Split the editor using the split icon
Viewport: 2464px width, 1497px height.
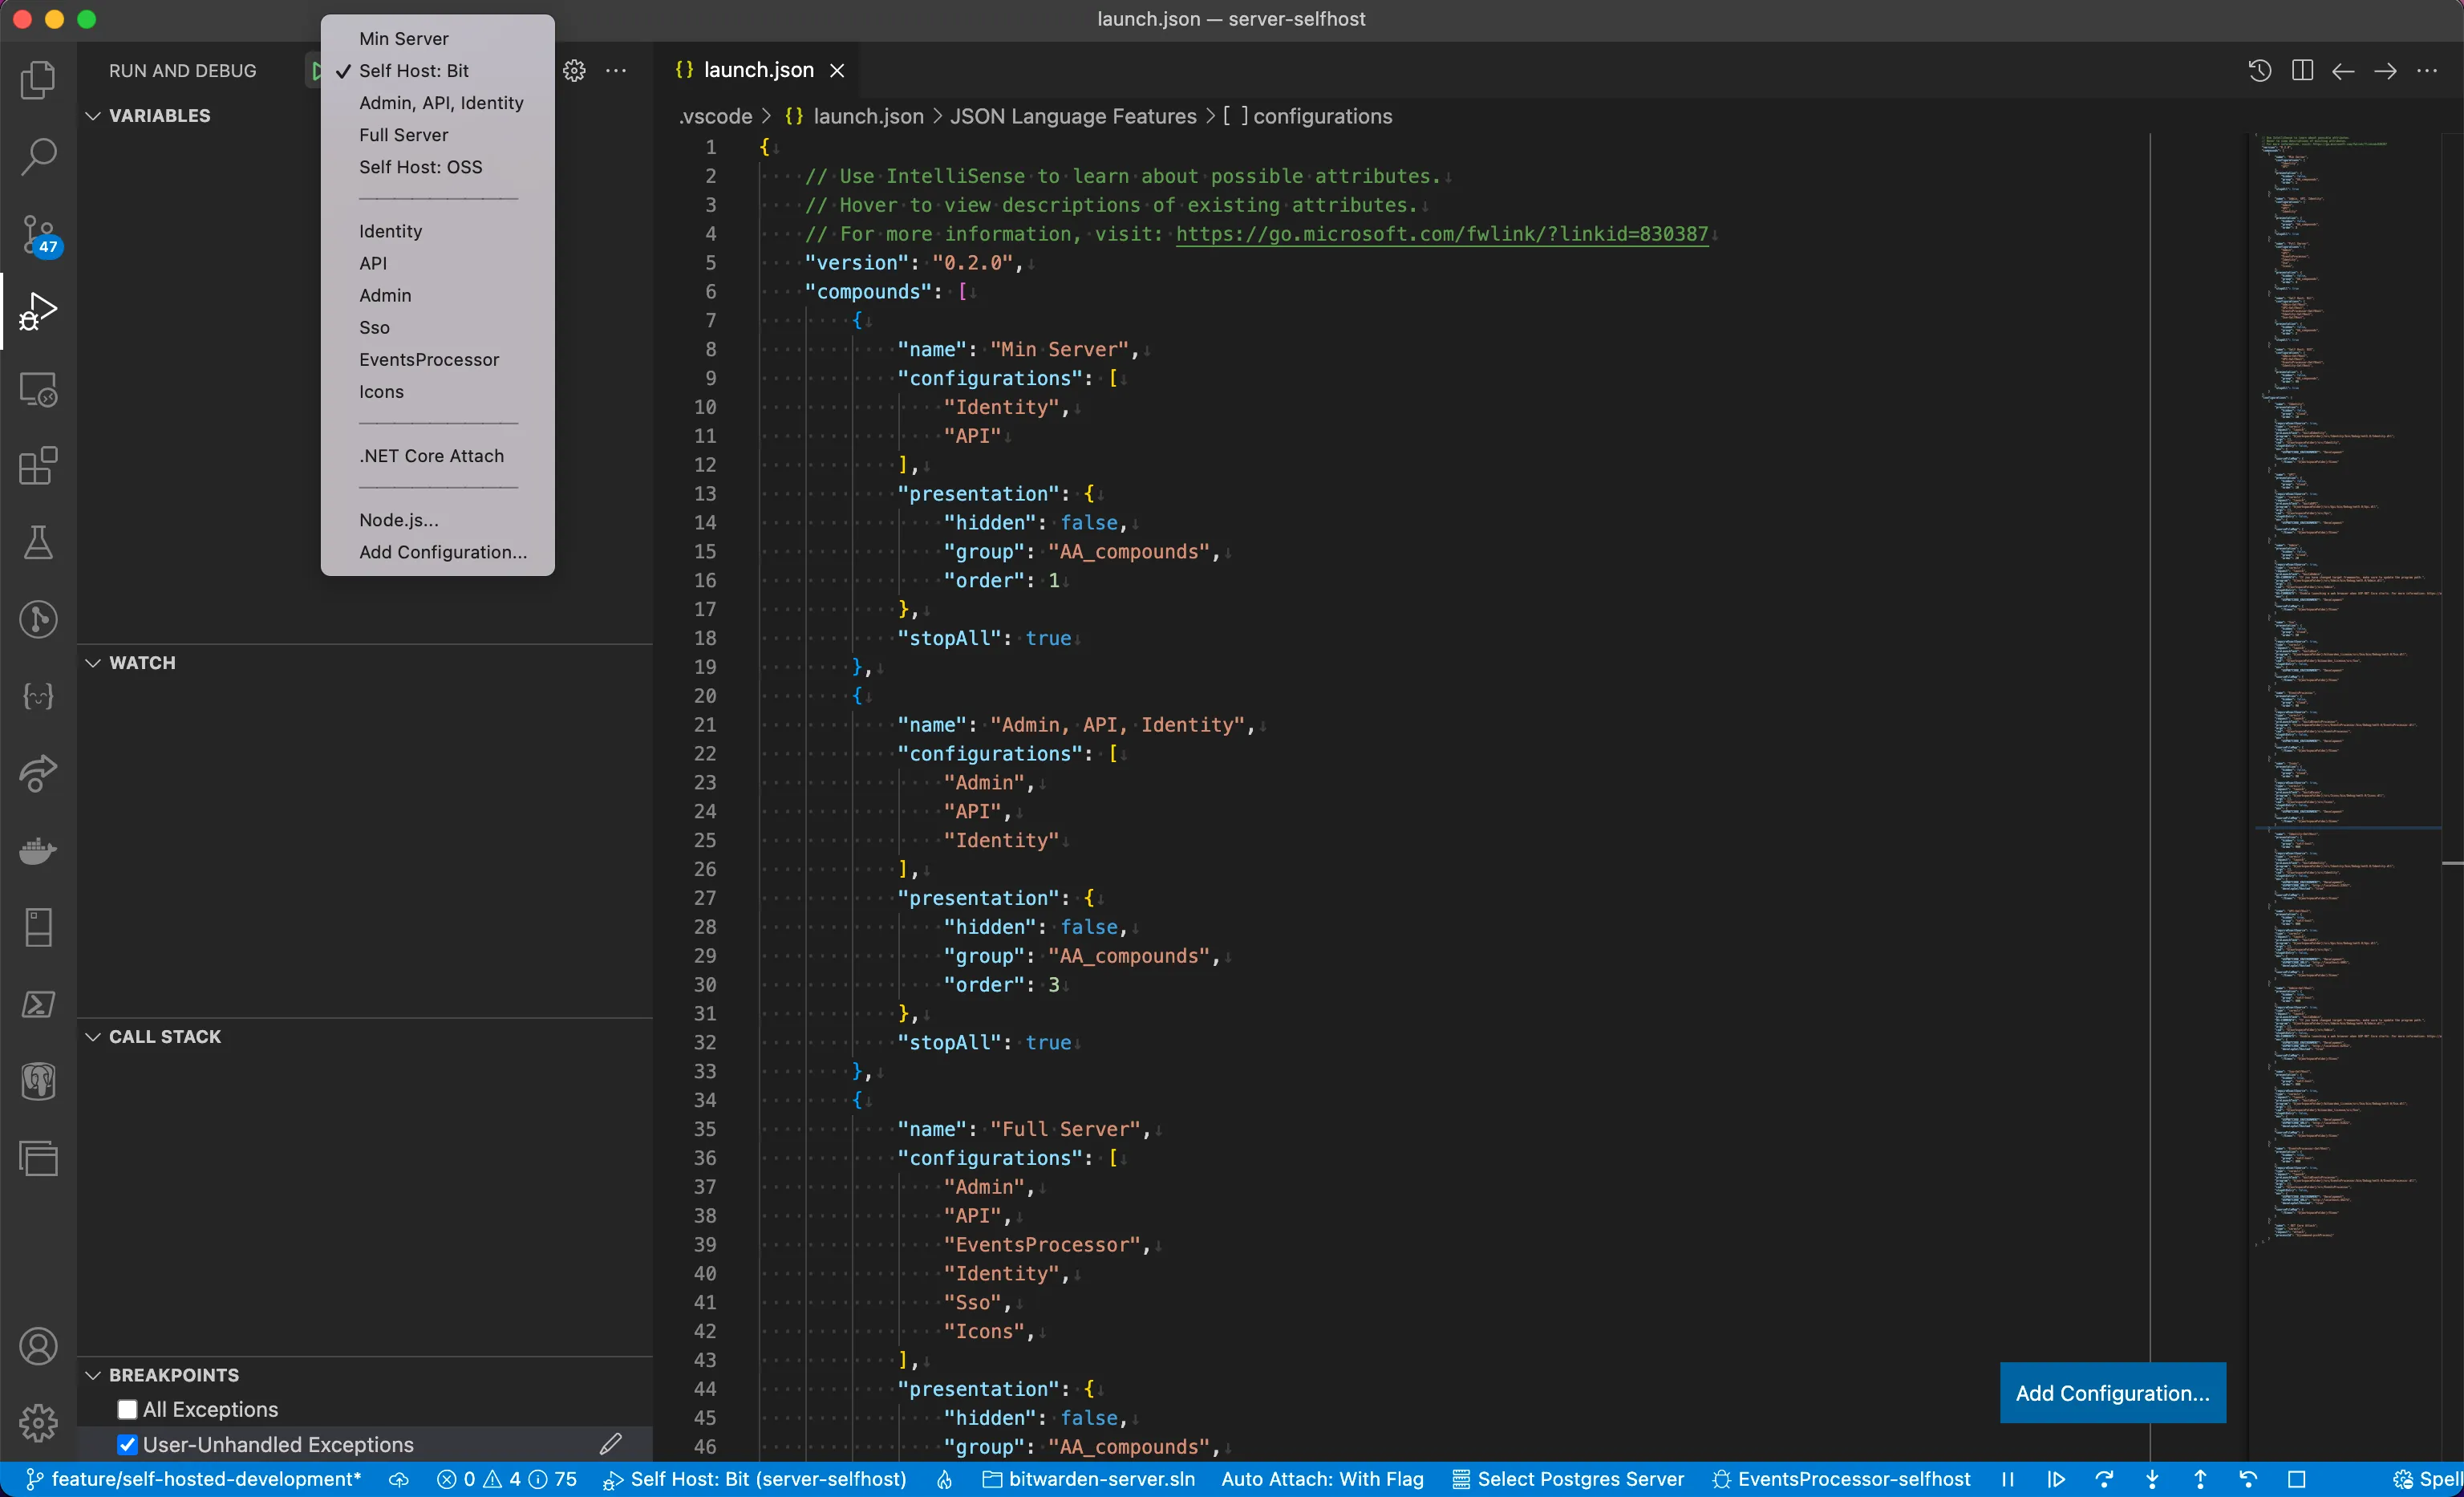[2301, 70]
